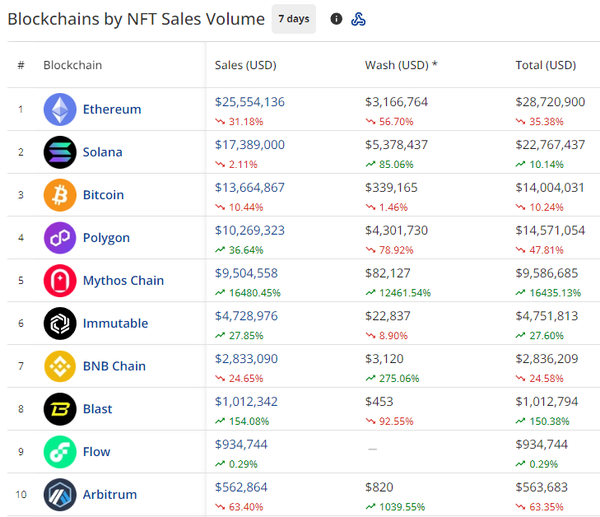Click Solana sales value $17,389,000
The width and height of the screenshot is (600, 517).
pyautogui.click(x=250, y=145)
